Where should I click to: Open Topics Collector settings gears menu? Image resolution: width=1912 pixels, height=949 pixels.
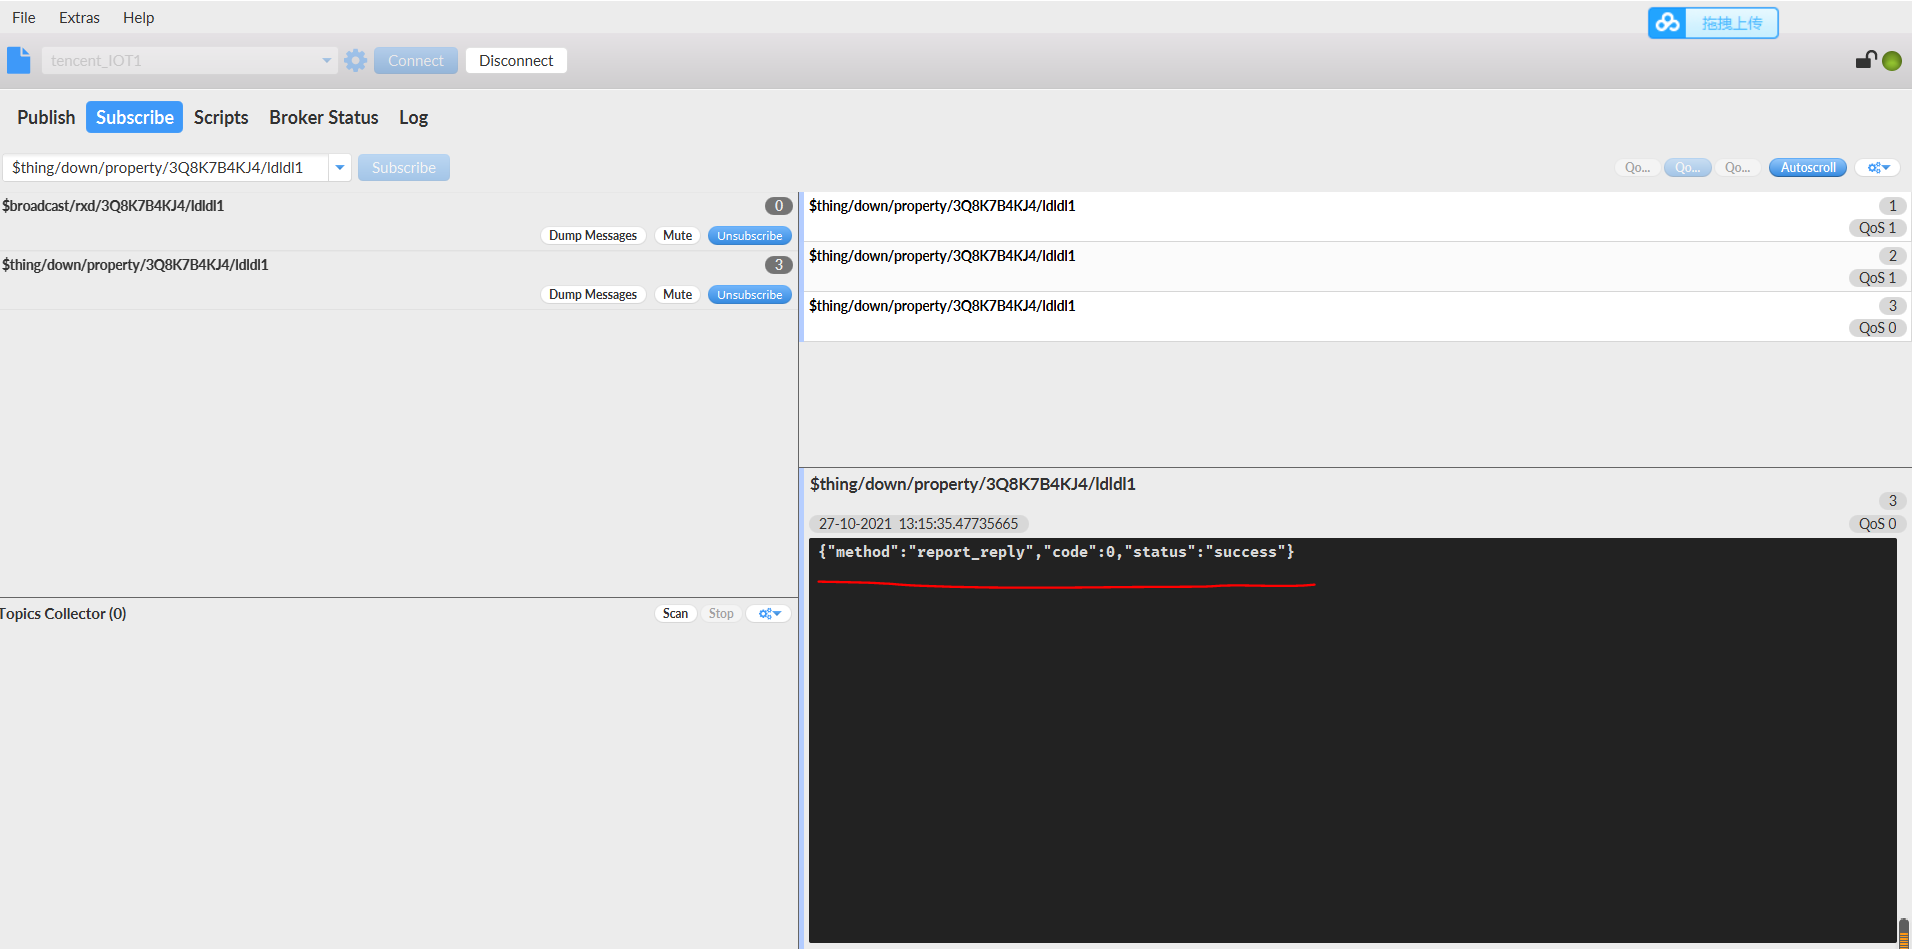click(x=769, y=614)
